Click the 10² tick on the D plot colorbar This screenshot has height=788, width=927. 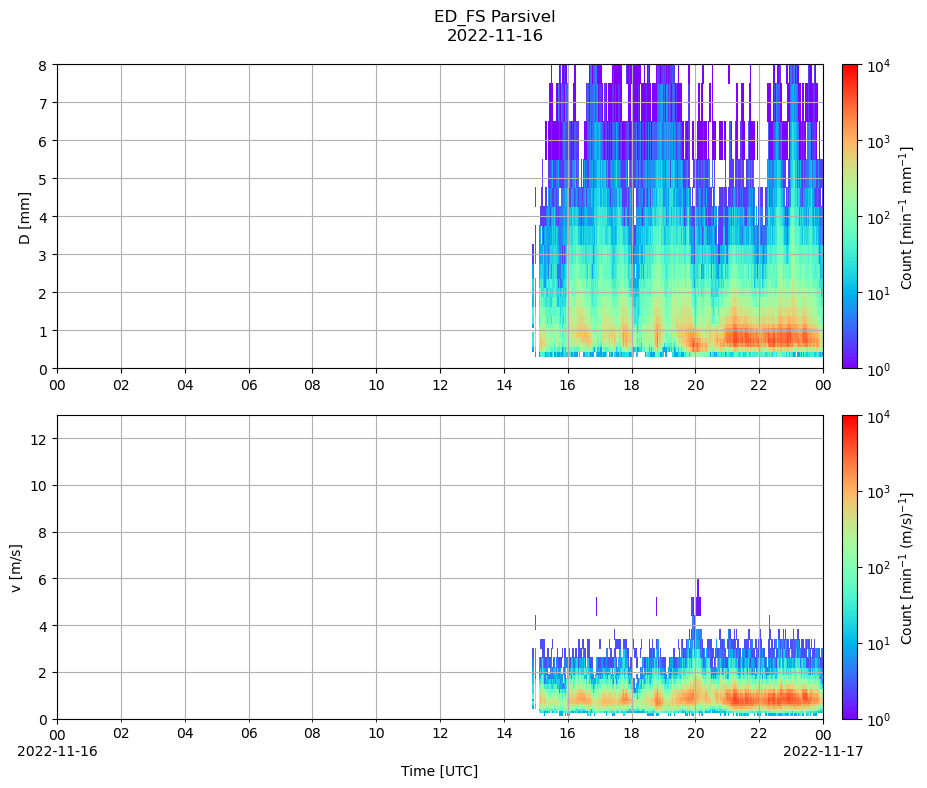[879, 218]
